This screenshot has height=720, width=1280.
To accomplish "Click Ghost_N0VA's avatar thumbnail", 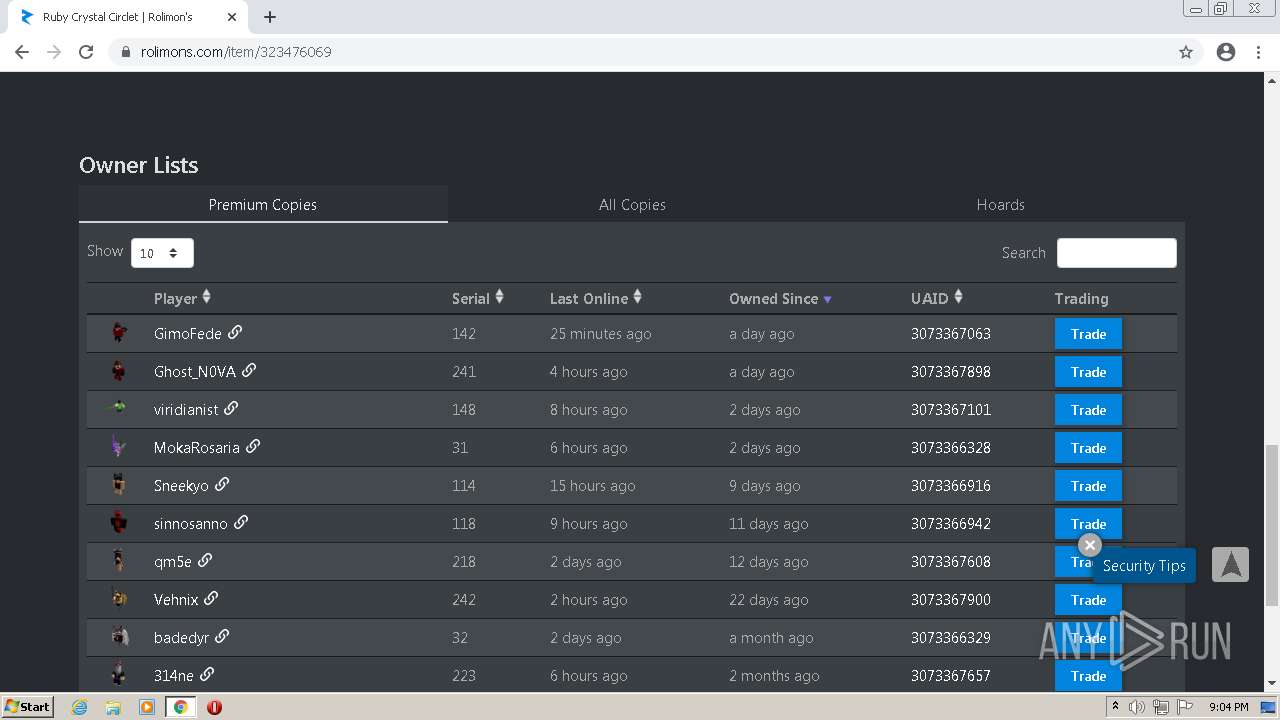I will 119,371.
